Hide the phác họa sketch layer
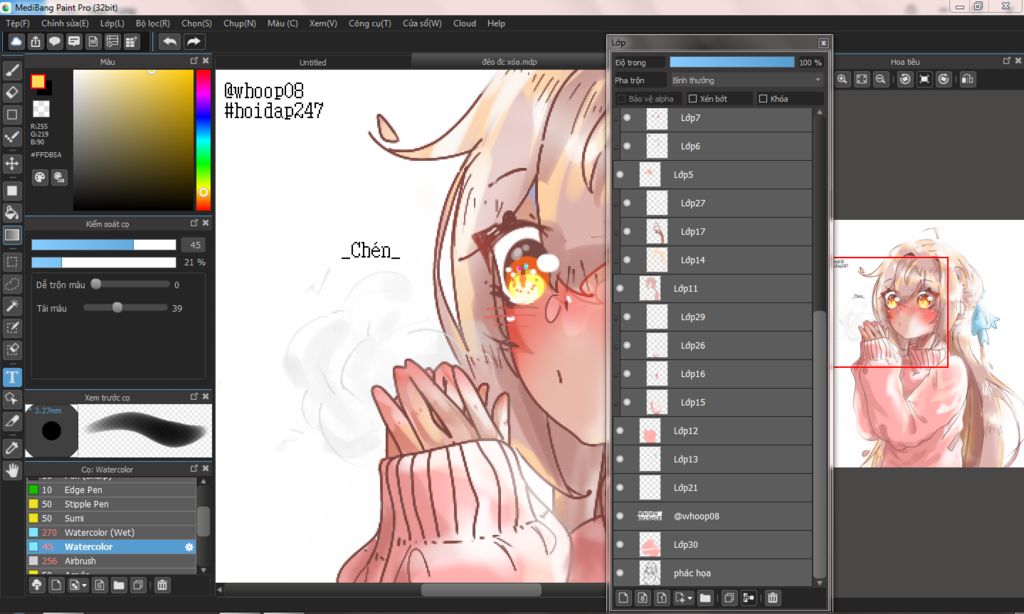This screenshot has height=614, width=1024. pos(620,573)
